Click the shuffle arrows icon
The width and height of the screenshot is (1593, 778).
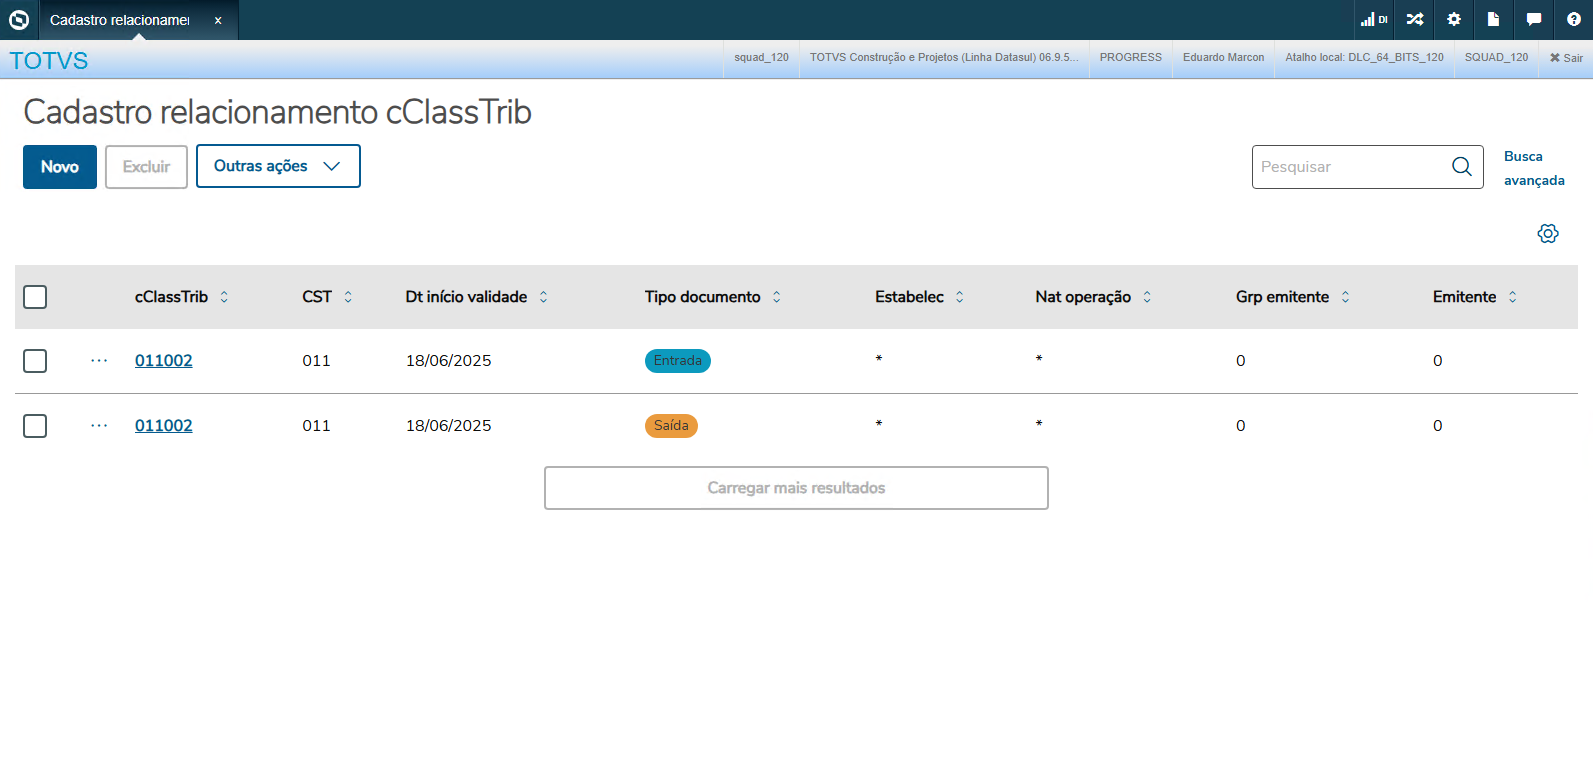(x=1415, y=19)
